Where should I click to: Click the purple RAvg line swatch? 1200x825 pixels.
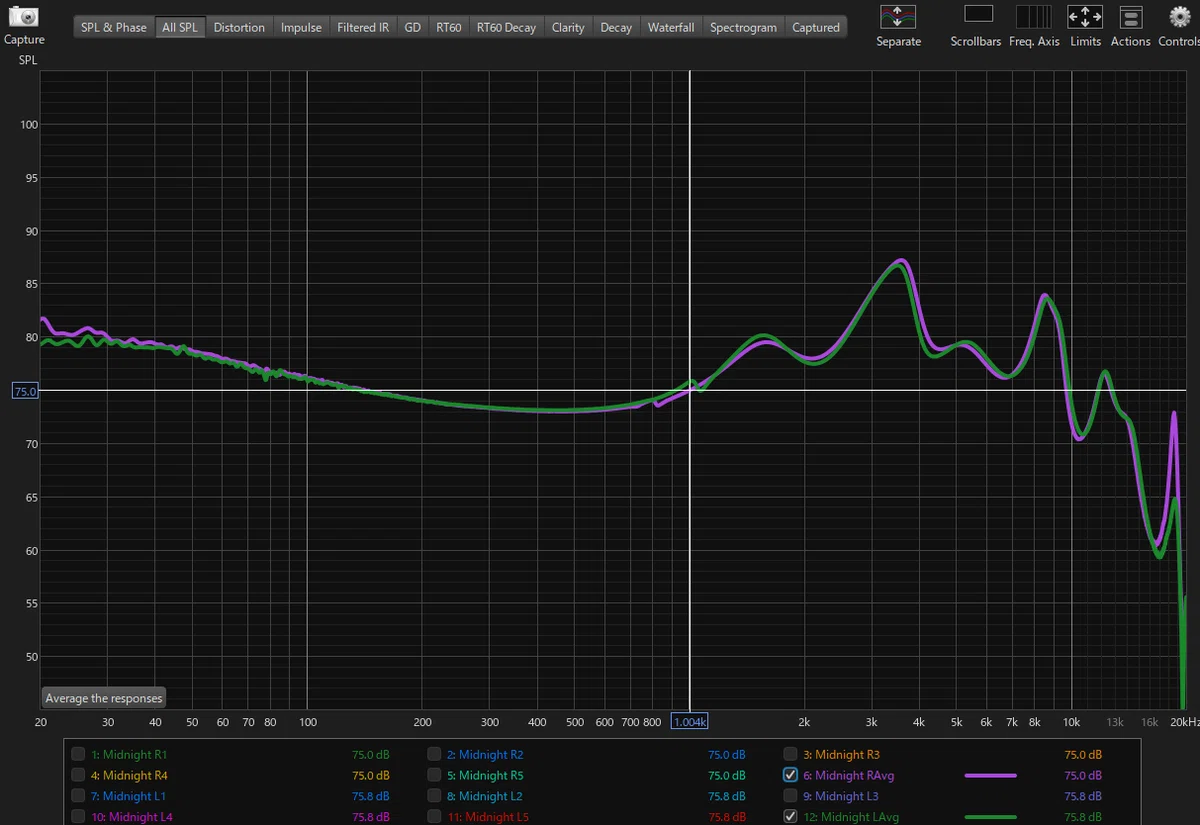(x=990, y=775)
